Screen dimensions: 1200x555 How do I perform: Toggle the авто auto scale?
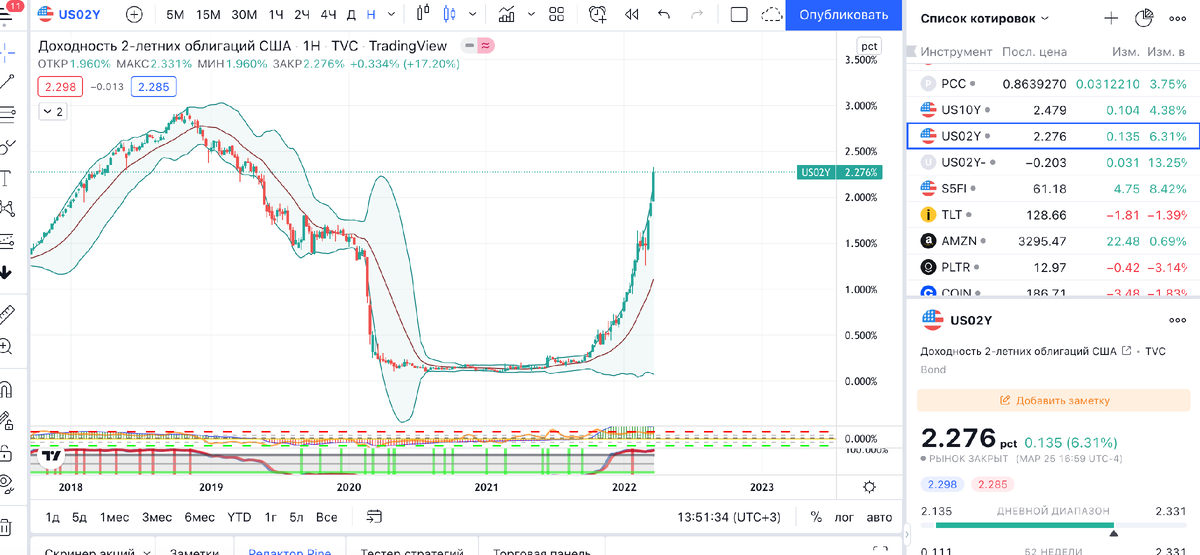click(x=879, y=517)
